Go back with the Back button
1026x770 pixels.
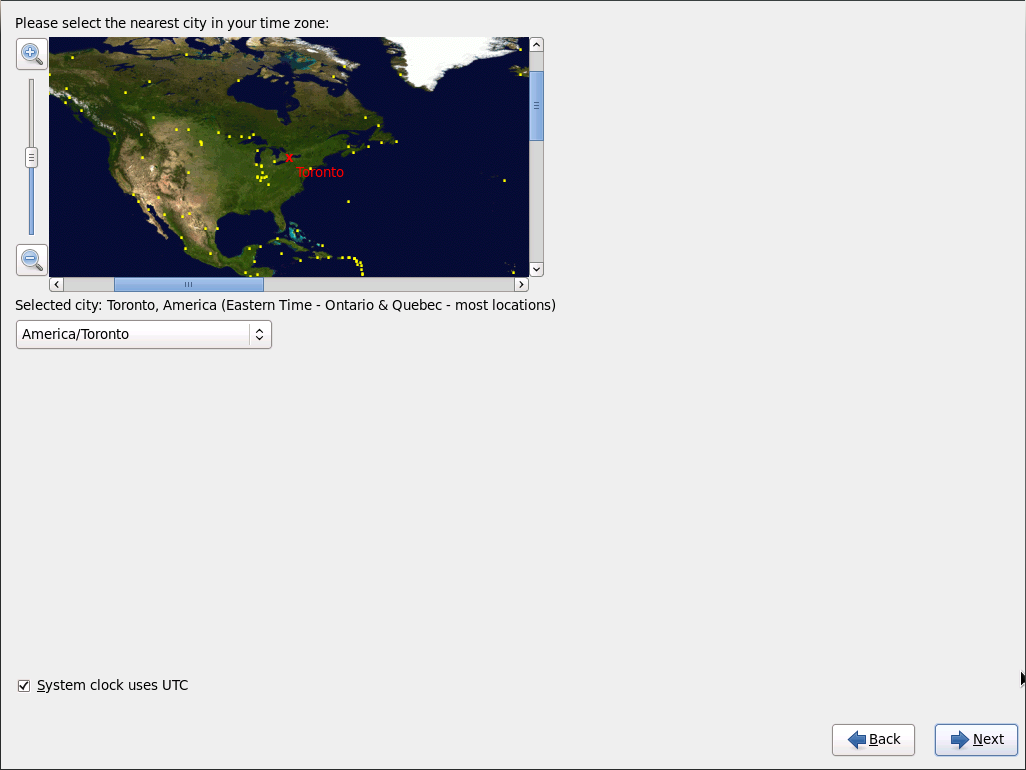(x=873, y=739)
